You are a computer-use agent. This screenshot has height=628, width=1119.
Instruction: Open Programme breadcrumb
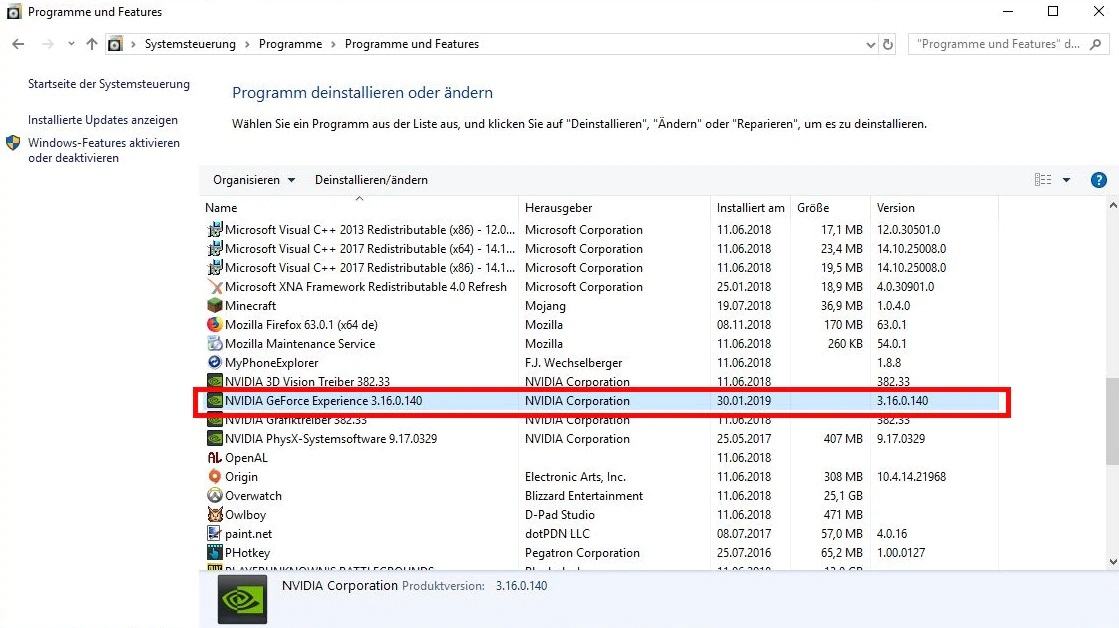coord(290,44)
